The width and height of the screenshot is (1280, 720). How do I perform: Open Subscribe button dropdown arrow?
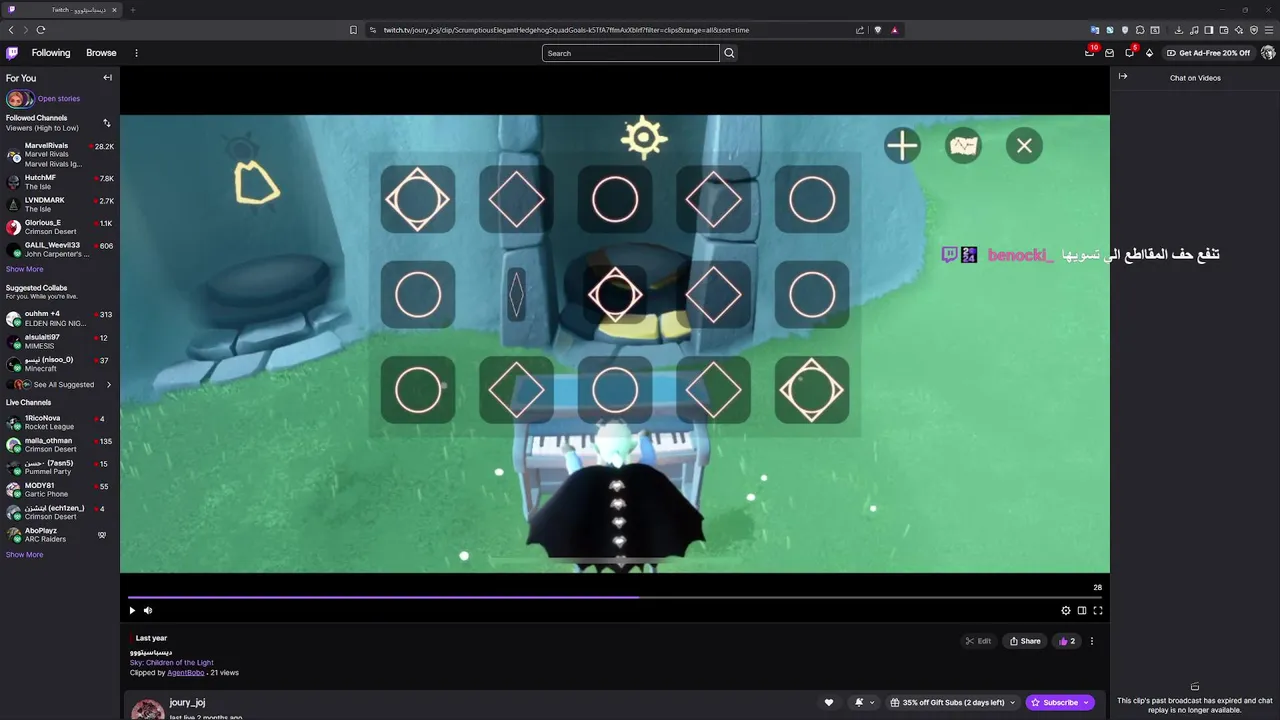pyautogui.click(x=1085, y=702)
